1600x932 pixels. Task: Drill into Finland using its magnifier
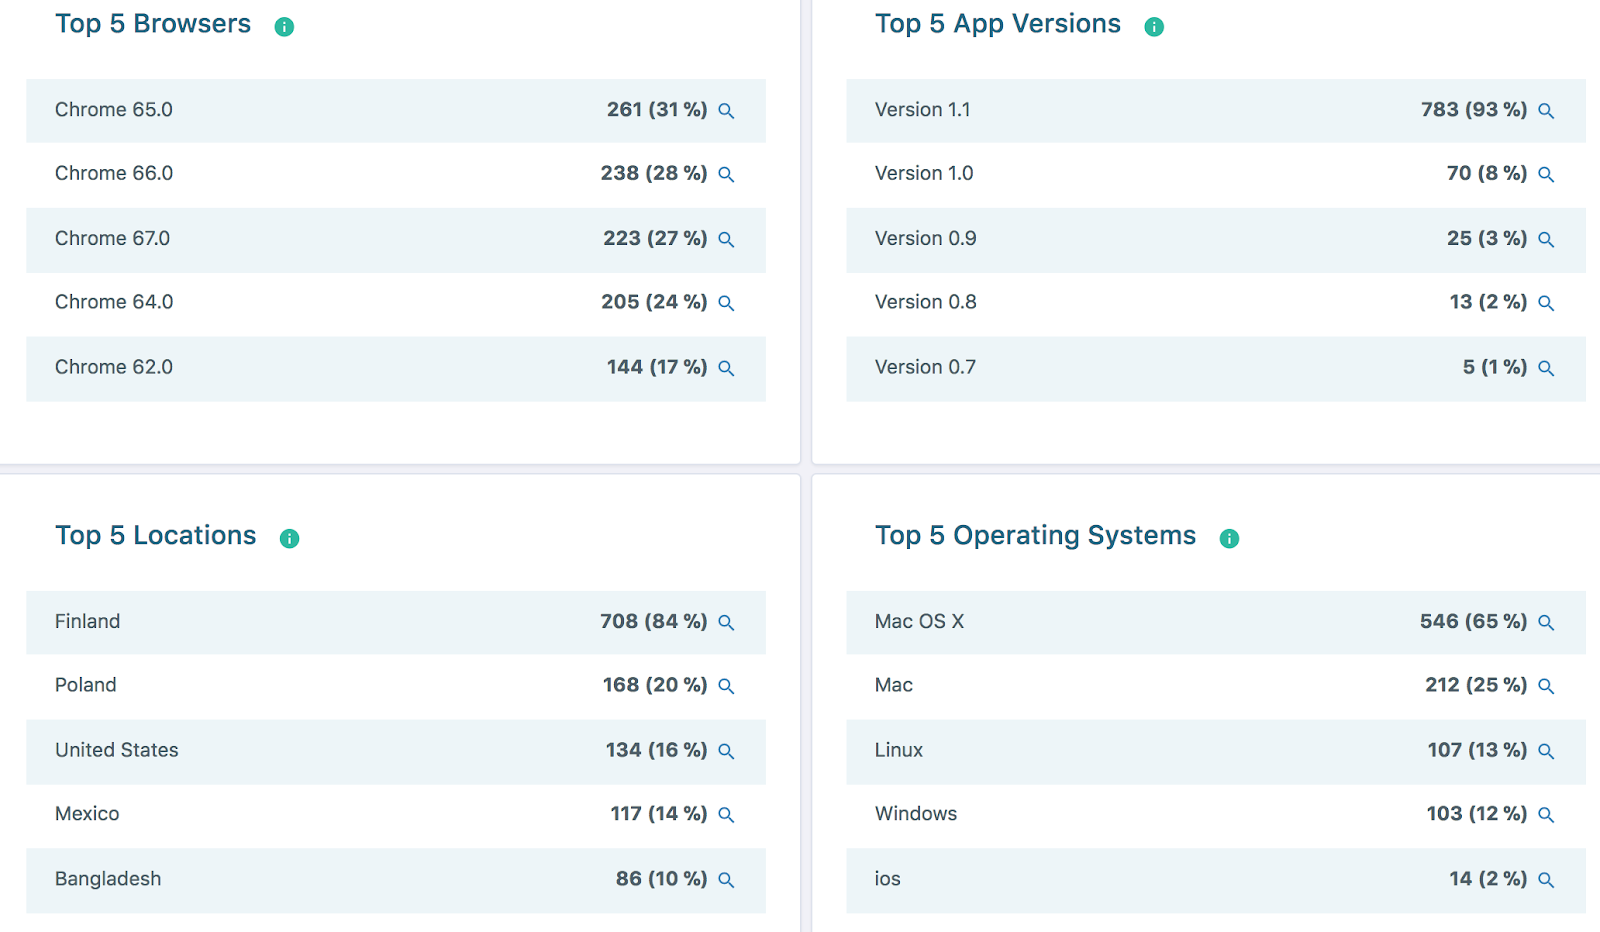point(727,623)
